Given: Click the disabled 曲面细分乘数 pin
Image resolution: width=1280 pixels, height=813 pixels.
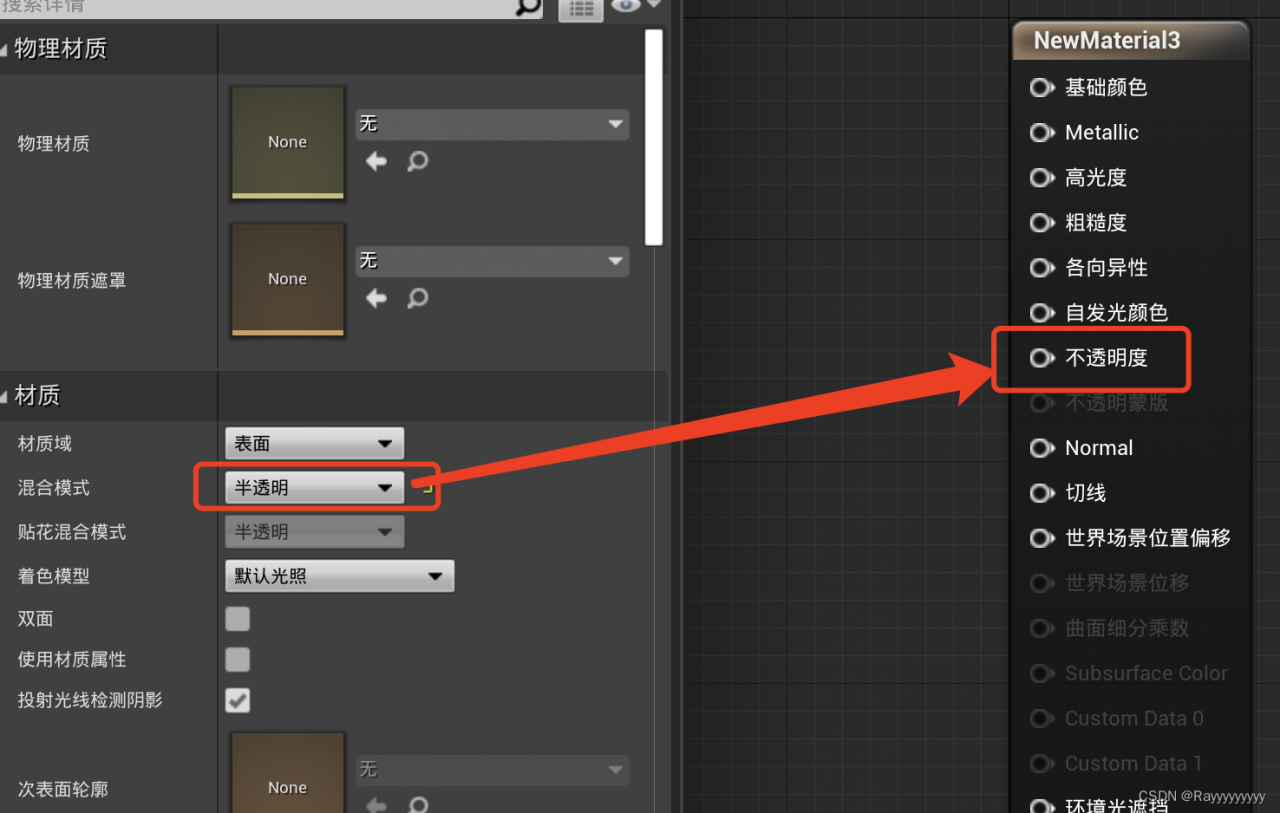Looking at the screenshot, I should pyautogui.click(x=1042, y=628).
